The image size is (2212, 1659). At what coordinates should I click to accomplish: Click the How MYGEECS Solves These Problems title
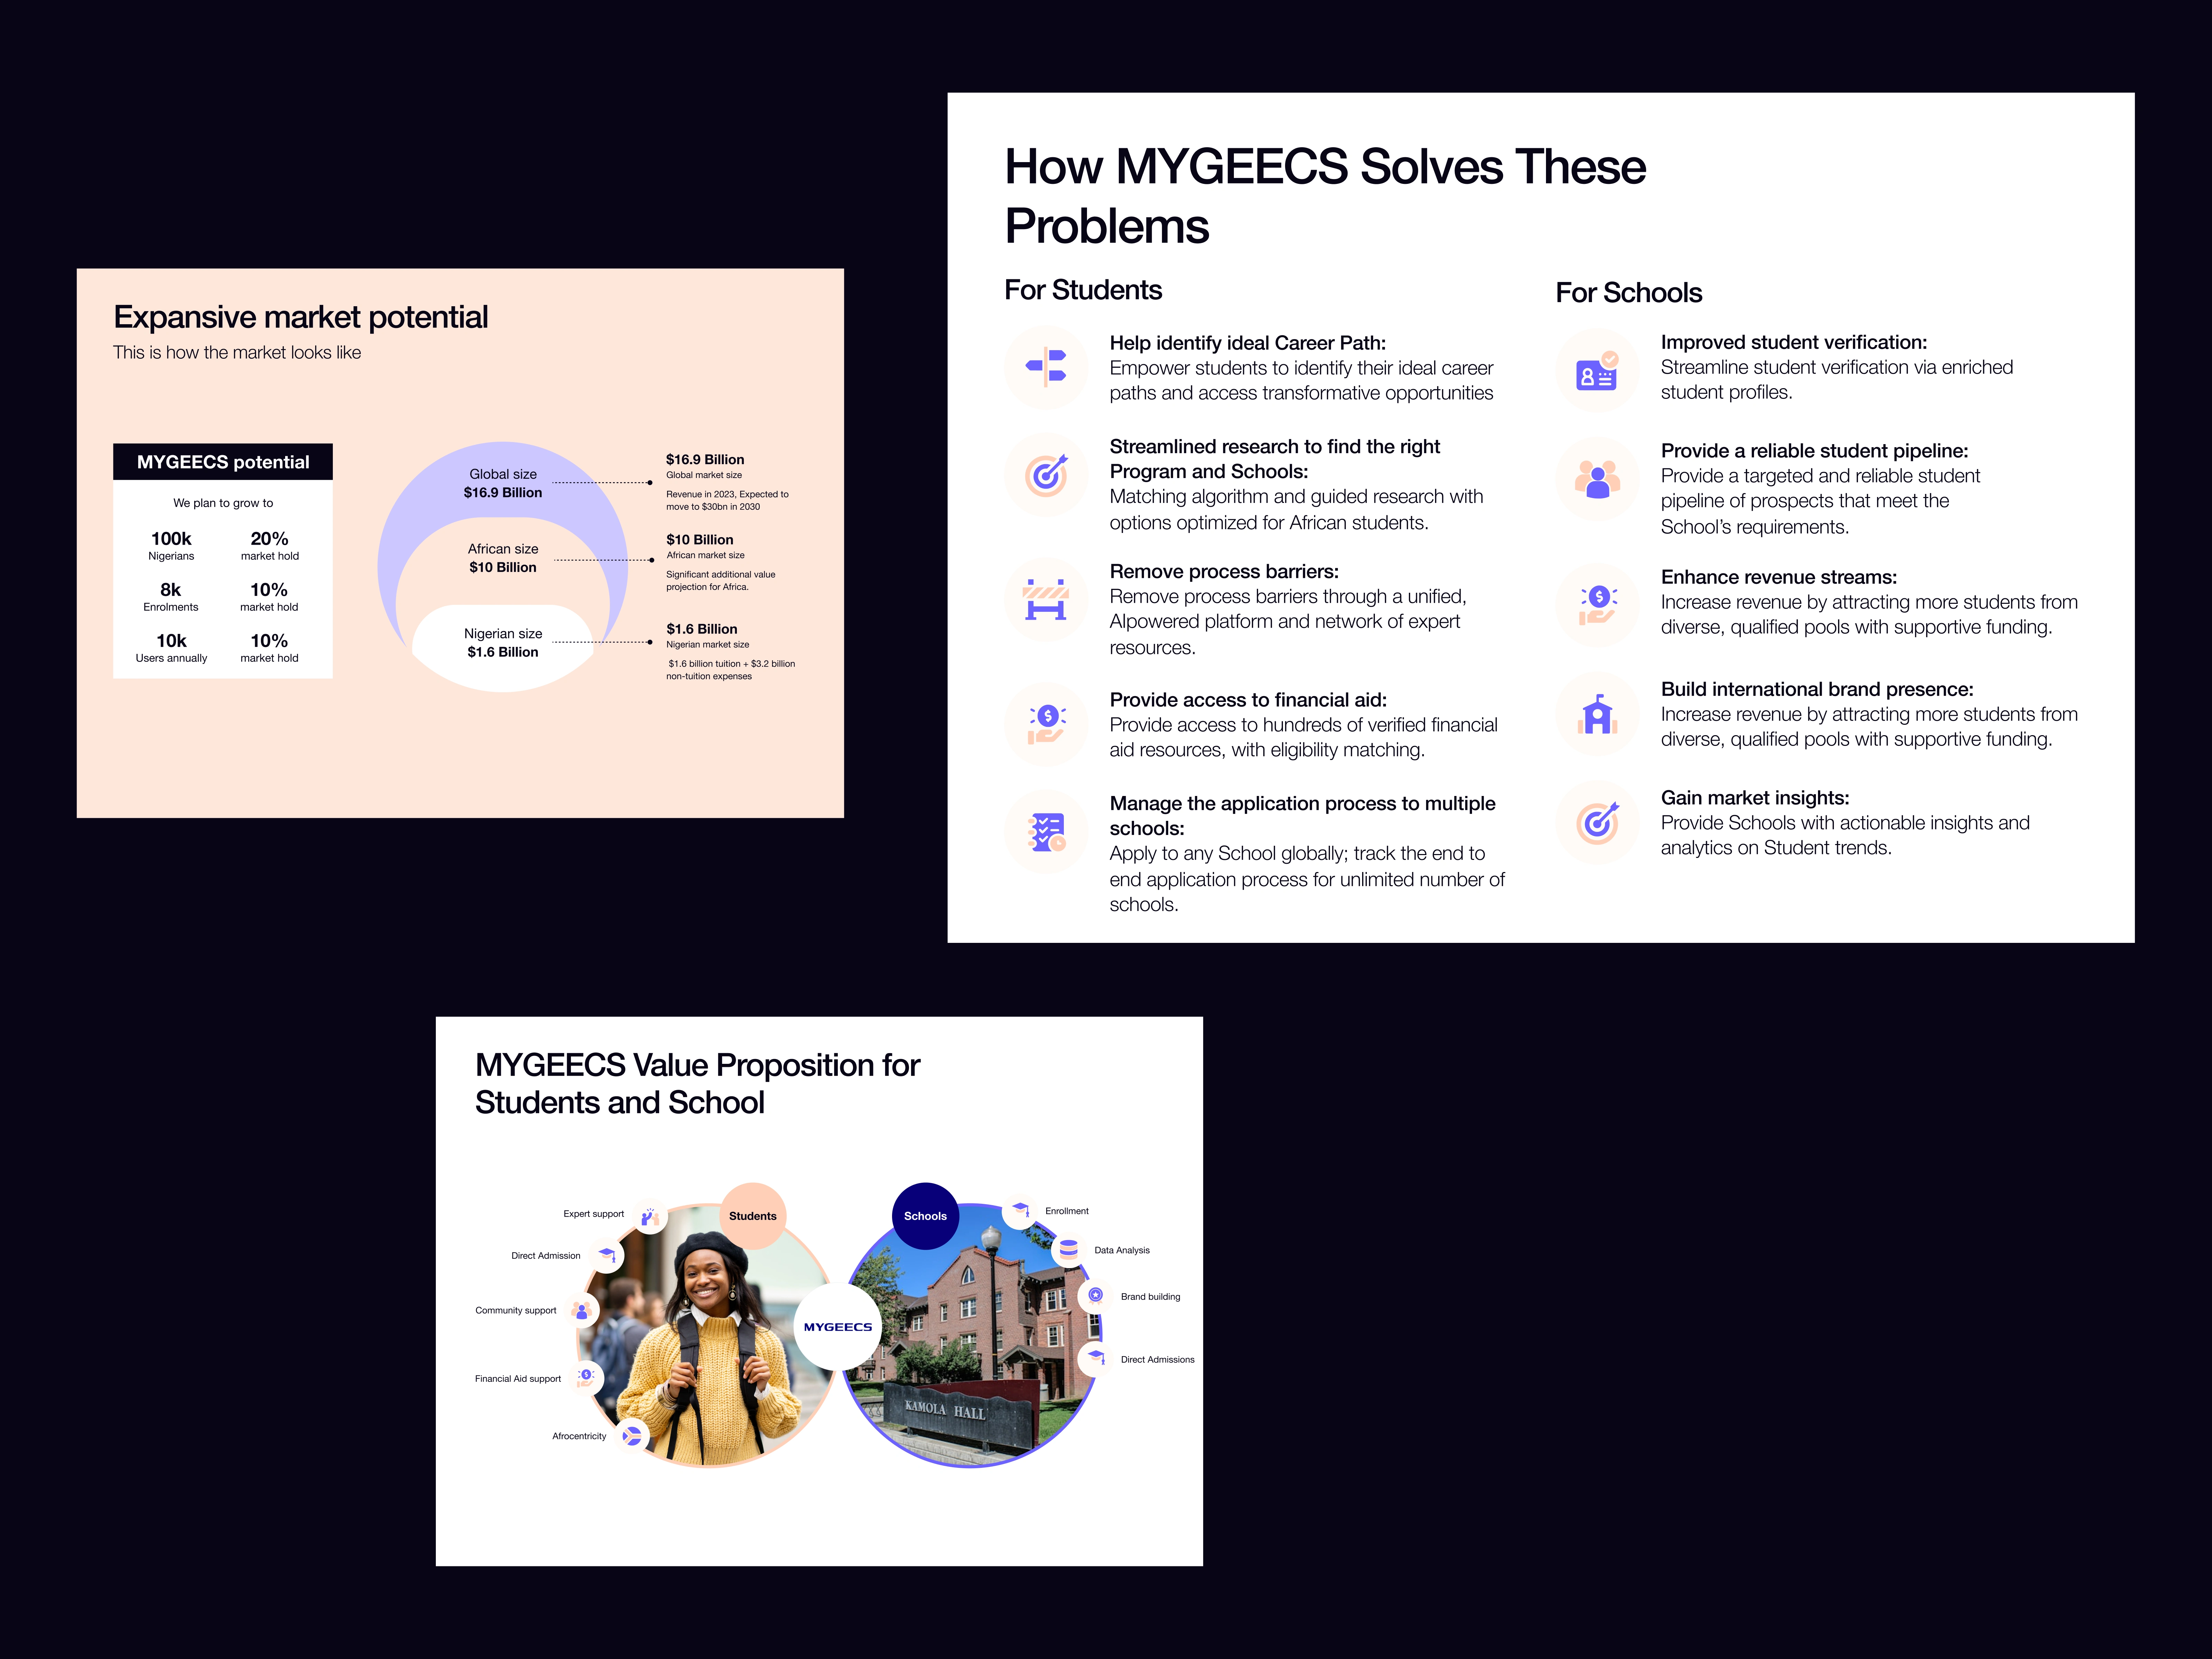(x=1325, y=196)
